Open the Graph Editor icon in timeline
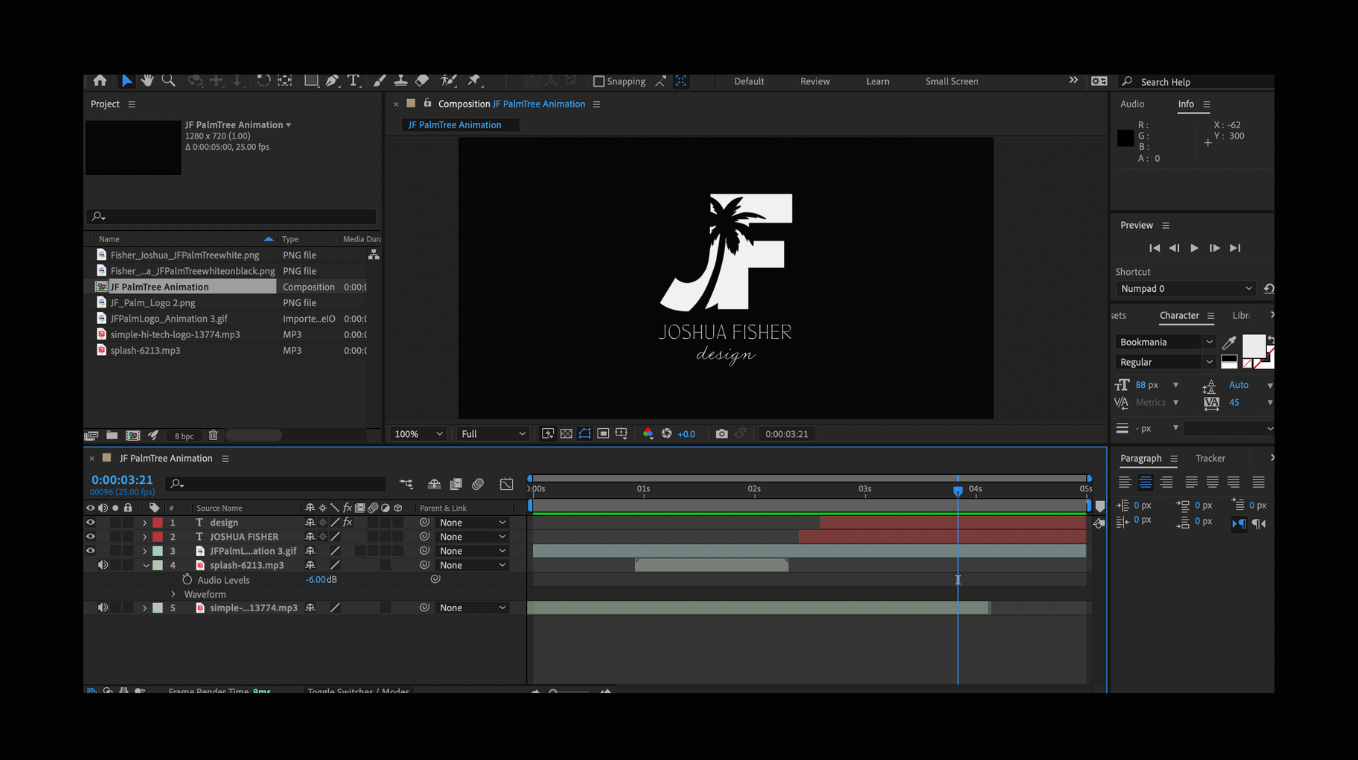 click(x=507, y=484)
